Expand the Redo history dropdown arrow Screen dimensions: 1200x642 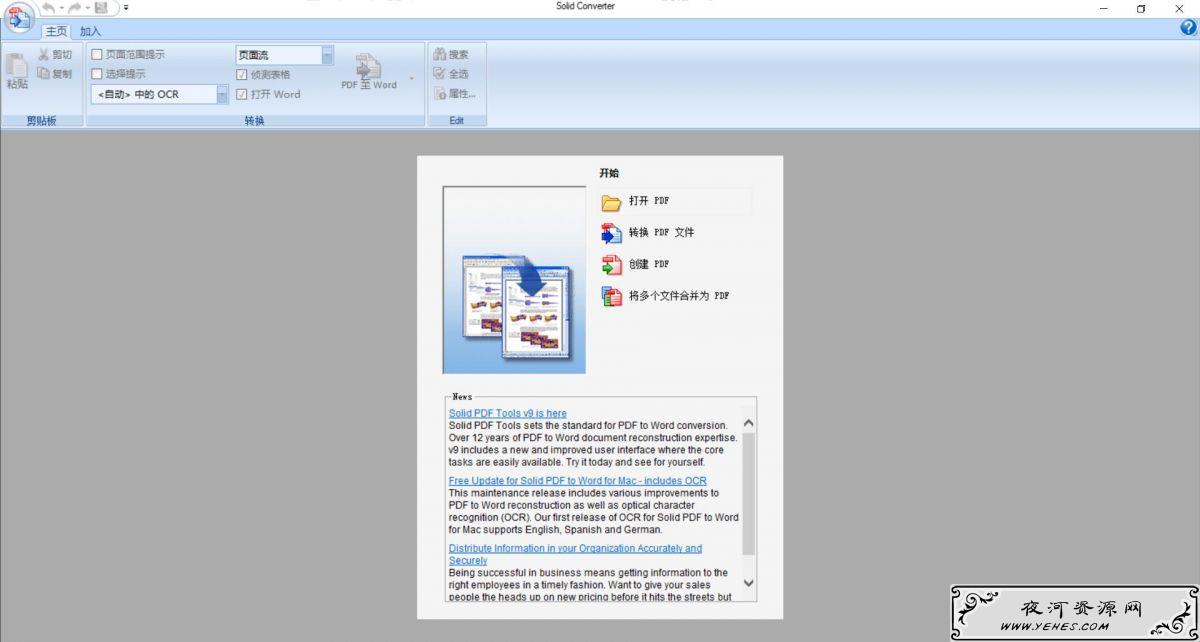coord(88,8)
